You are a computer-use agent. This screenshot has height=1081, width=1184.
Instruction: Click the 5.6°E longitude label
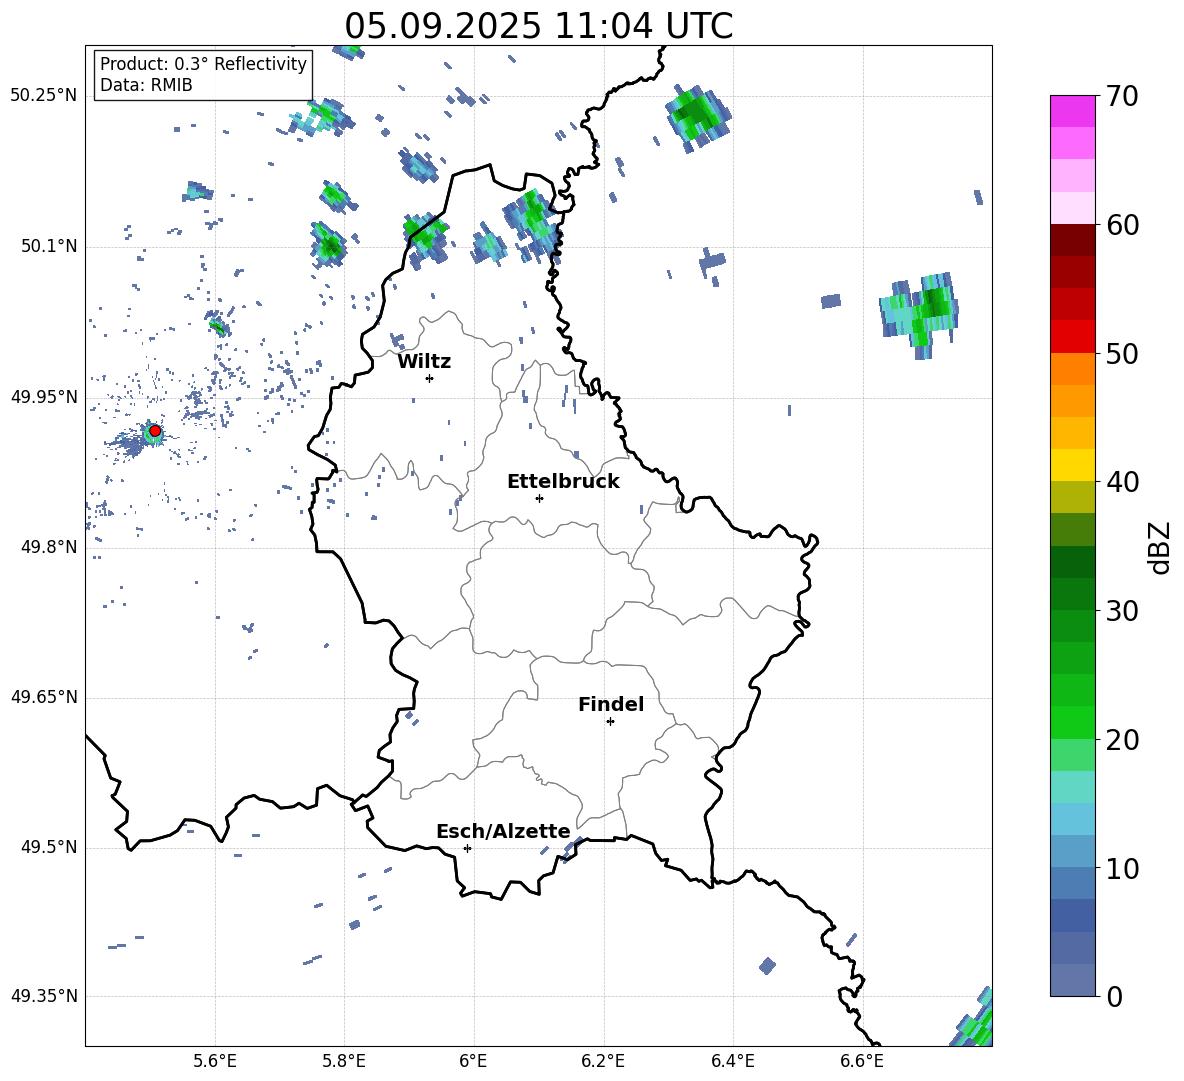pyautogui.click(x=215, y=1061)
